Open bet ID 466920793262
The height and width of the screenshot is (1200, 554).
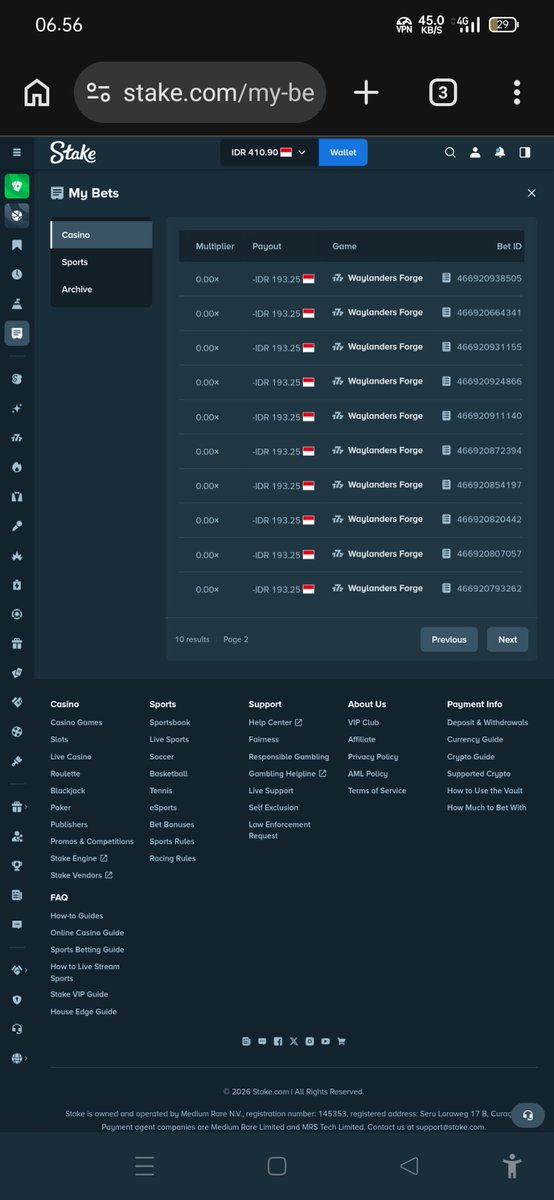tap(482, 589)
